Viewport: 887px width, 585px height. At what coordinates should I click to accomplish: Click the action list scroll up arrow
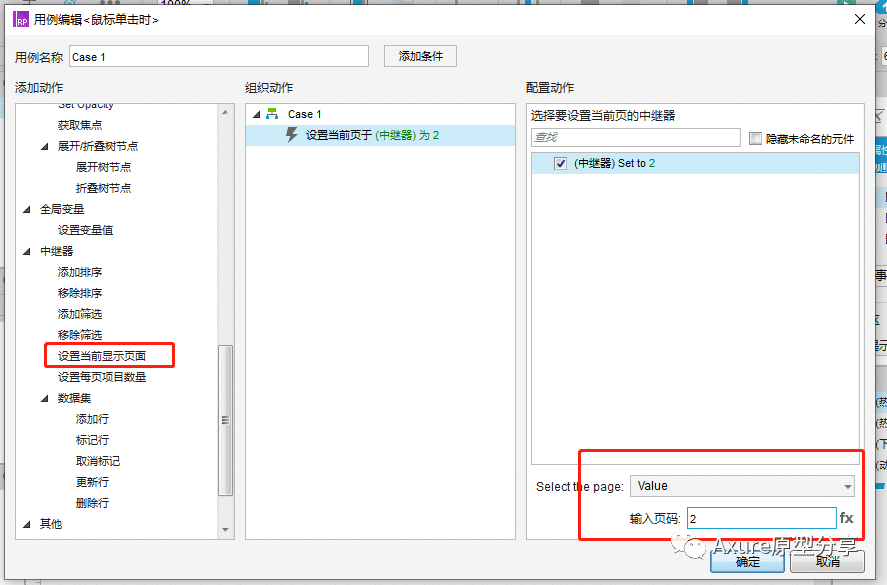[225, 112]
